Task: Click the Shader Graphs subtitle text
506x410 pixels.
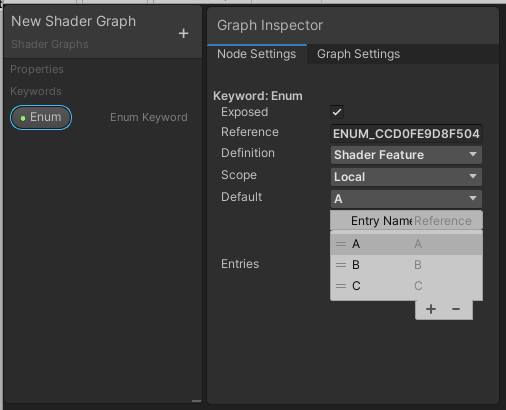Action: pyautogui.click(x=50, y=44)
